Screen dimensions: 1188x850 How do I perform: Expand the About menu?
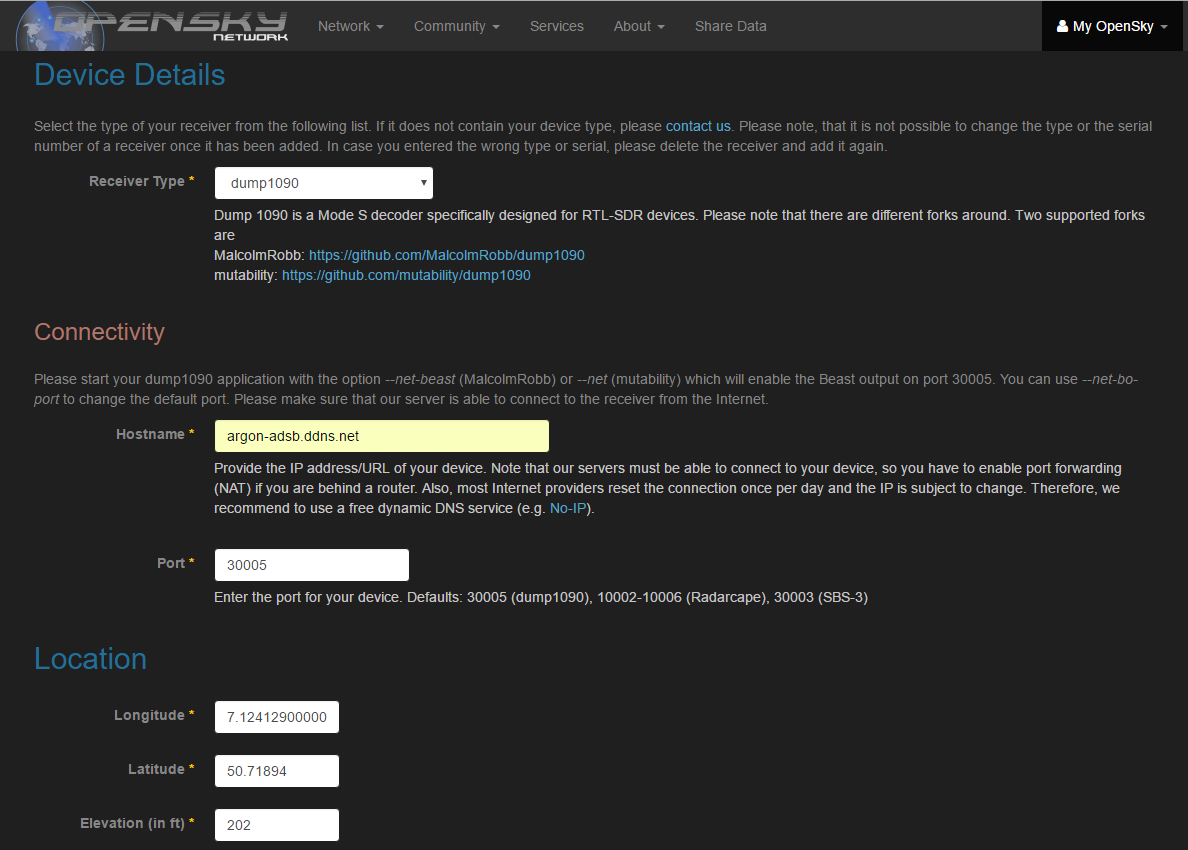tap(639, 26)
